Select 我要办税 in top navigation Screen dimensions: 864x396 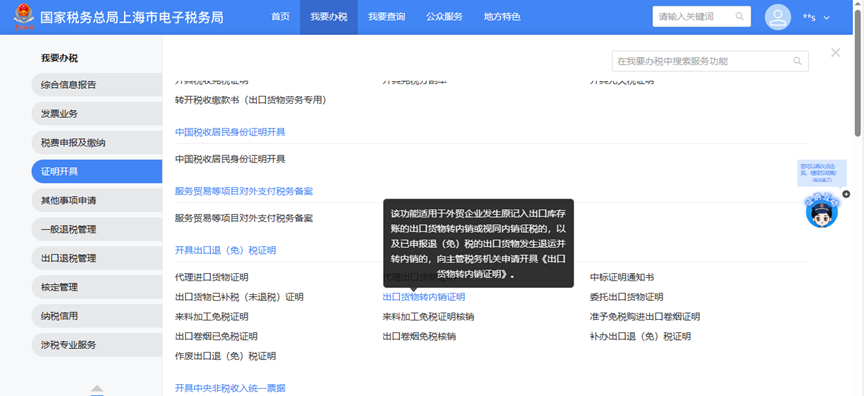click(328, 17)
